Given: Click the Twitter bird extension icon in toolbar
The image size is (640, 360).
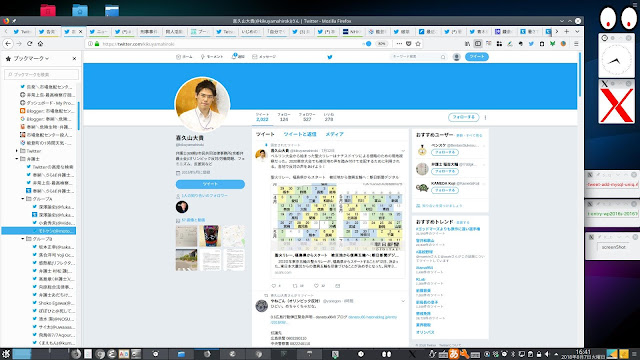Looking at the screenshot, I should [x=531, y=44].
